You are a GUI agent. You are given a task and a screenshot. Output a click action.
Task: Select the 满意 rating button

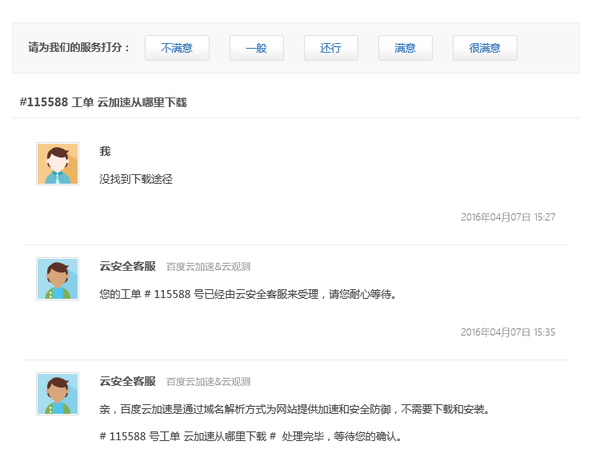point(405,48)
